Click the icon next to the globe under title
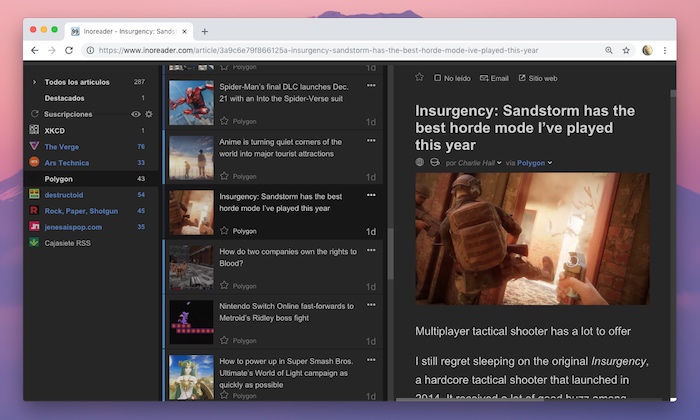Viewport: 700px width, 420px height. point(434,162)
